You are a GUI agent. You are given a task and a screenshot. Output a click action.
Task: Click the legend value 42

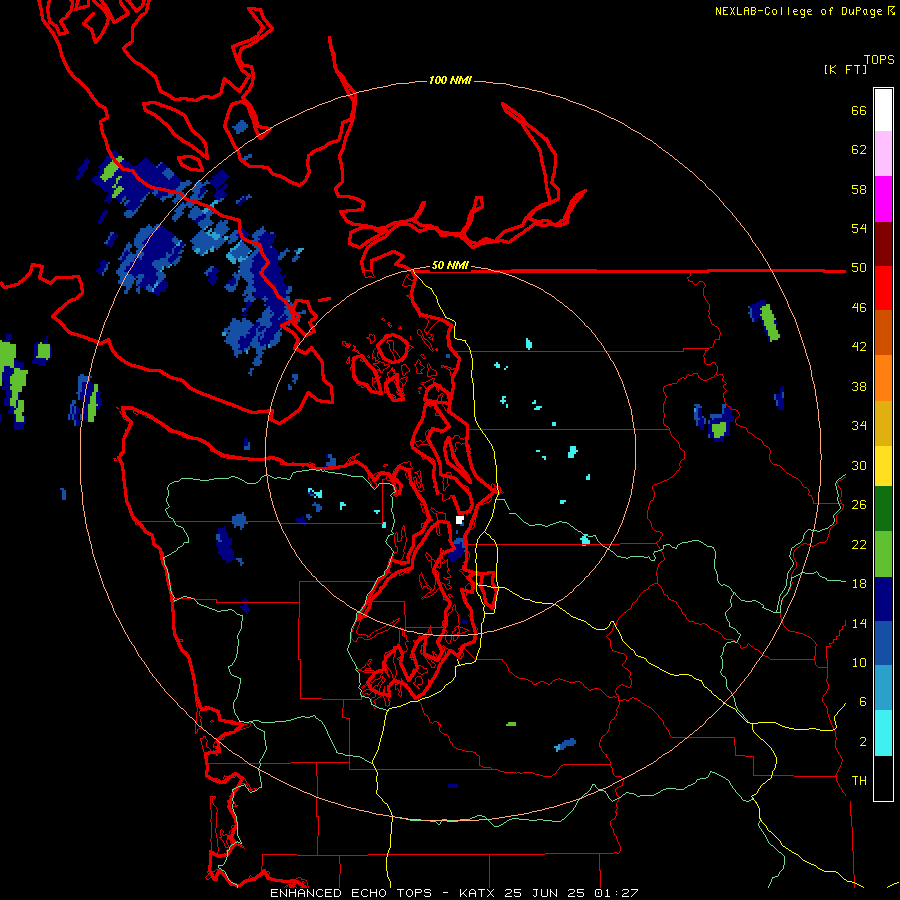pyautogui.click(x=859, y=347)
